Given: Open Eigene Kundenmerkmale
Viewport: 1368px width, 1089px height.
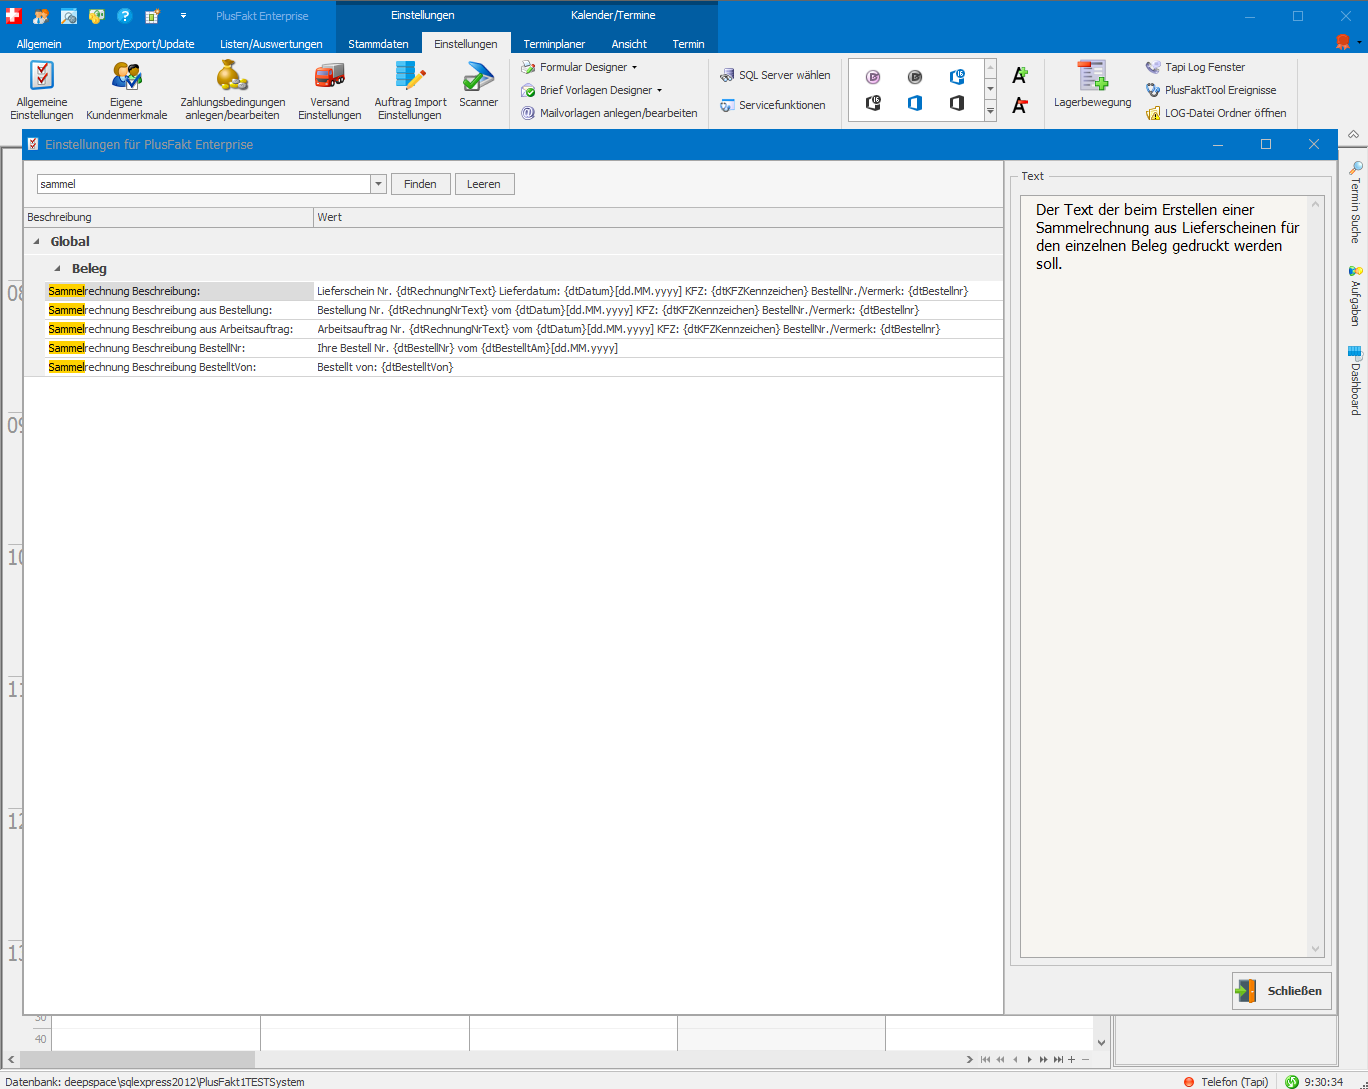Looking at the screenshot, I should [x=127, y=90].
